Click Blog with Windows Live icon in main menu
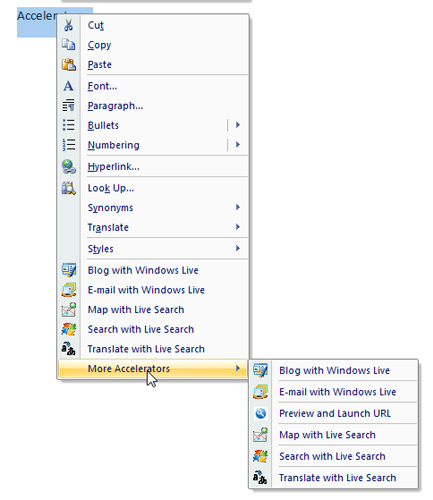 click(x=69, y=270)
